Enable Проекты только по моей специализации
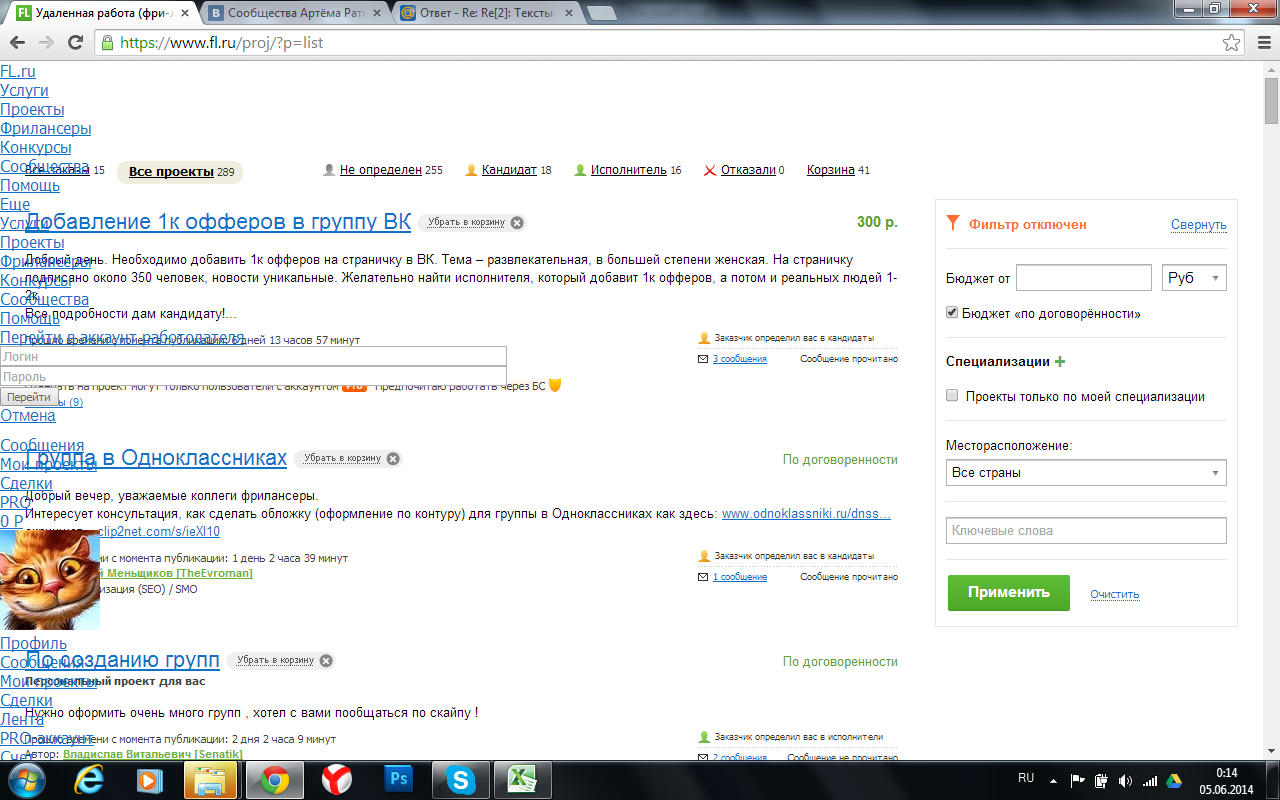Viewport: 1280px width, 800px height. click(x=952, y=396)
